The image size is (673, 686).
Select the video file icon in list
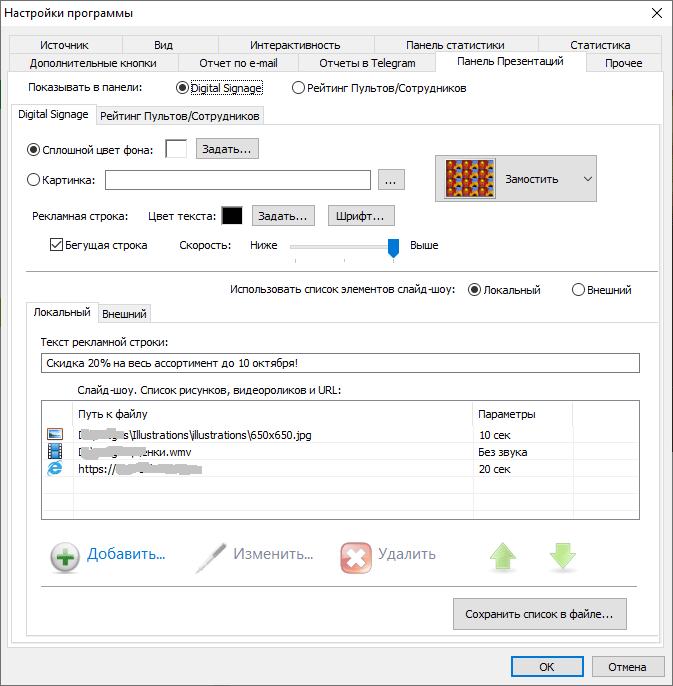(x=55, y=452)
